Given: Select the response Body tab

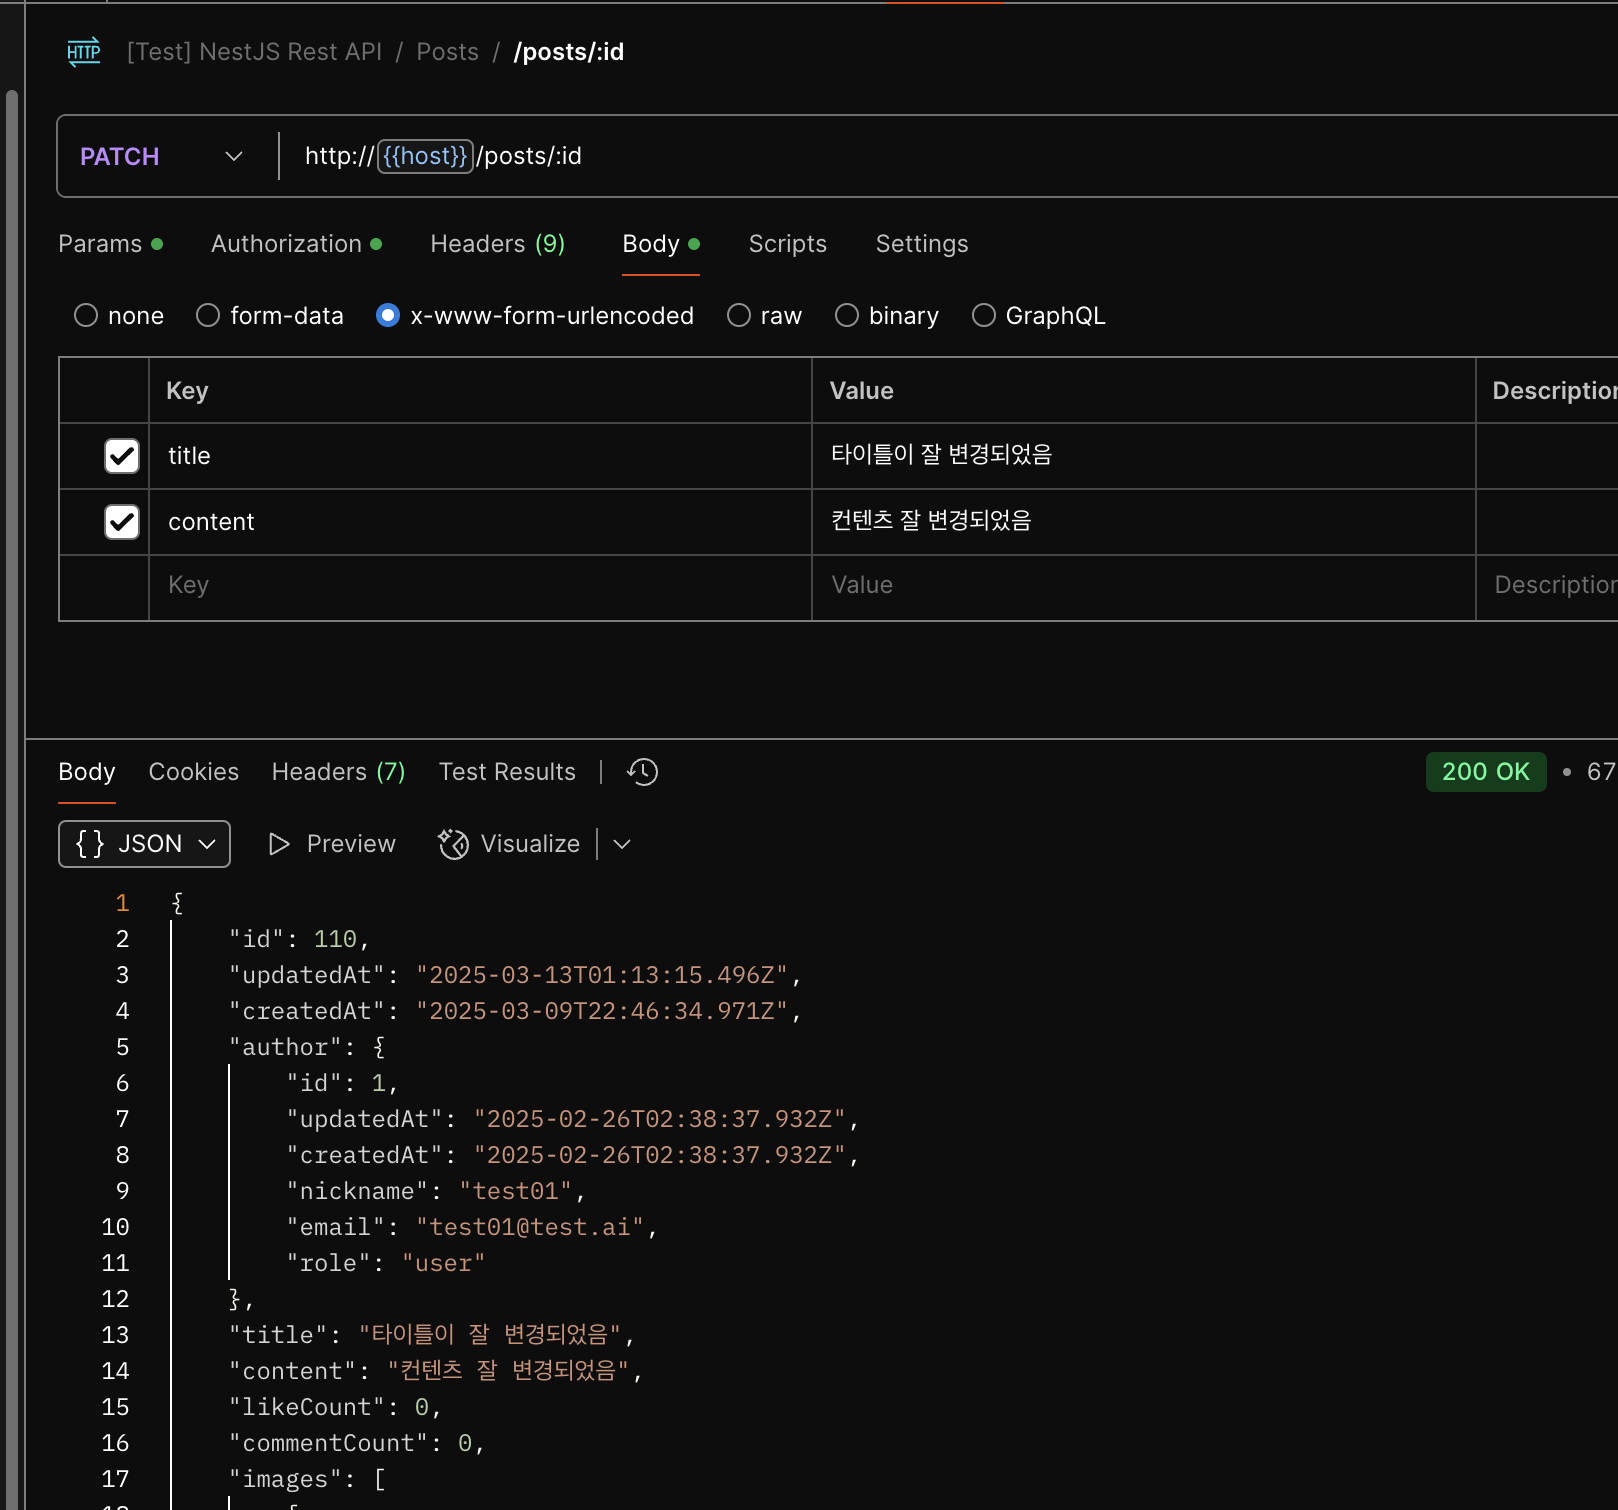Looking at the screenshot, I should coord(87,772).
